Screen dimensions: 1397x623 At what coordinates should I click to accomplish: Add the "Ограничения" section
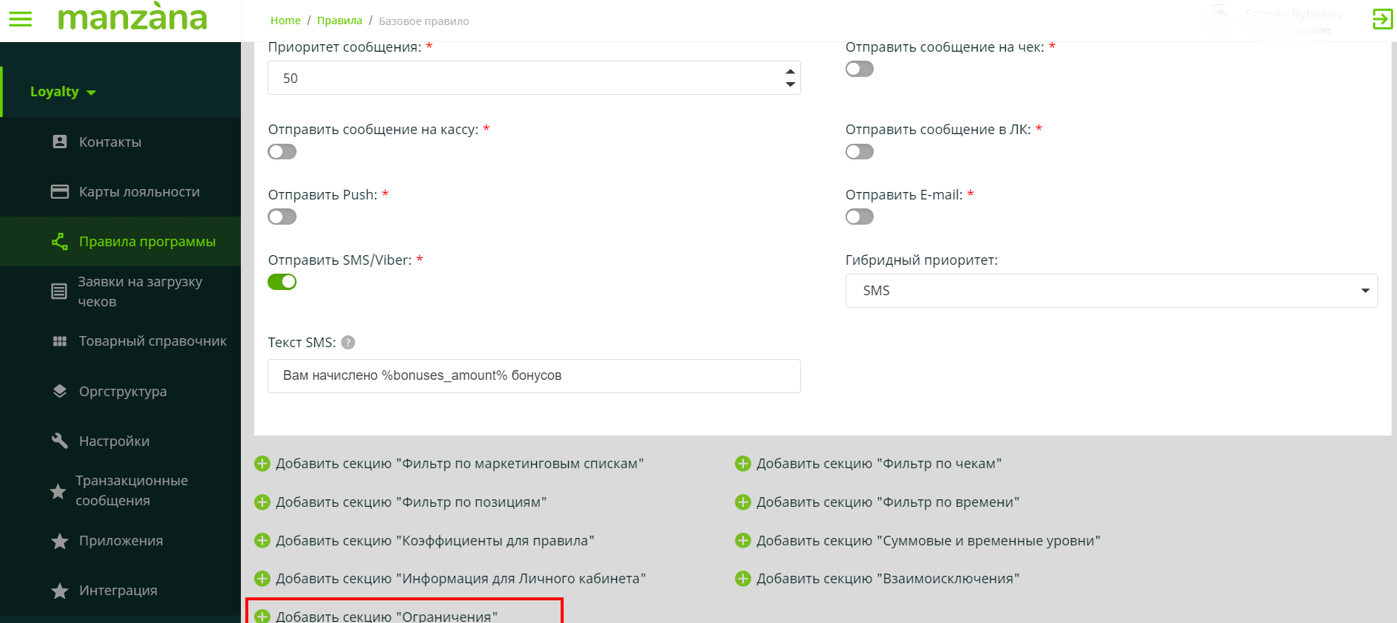point(386,616)
